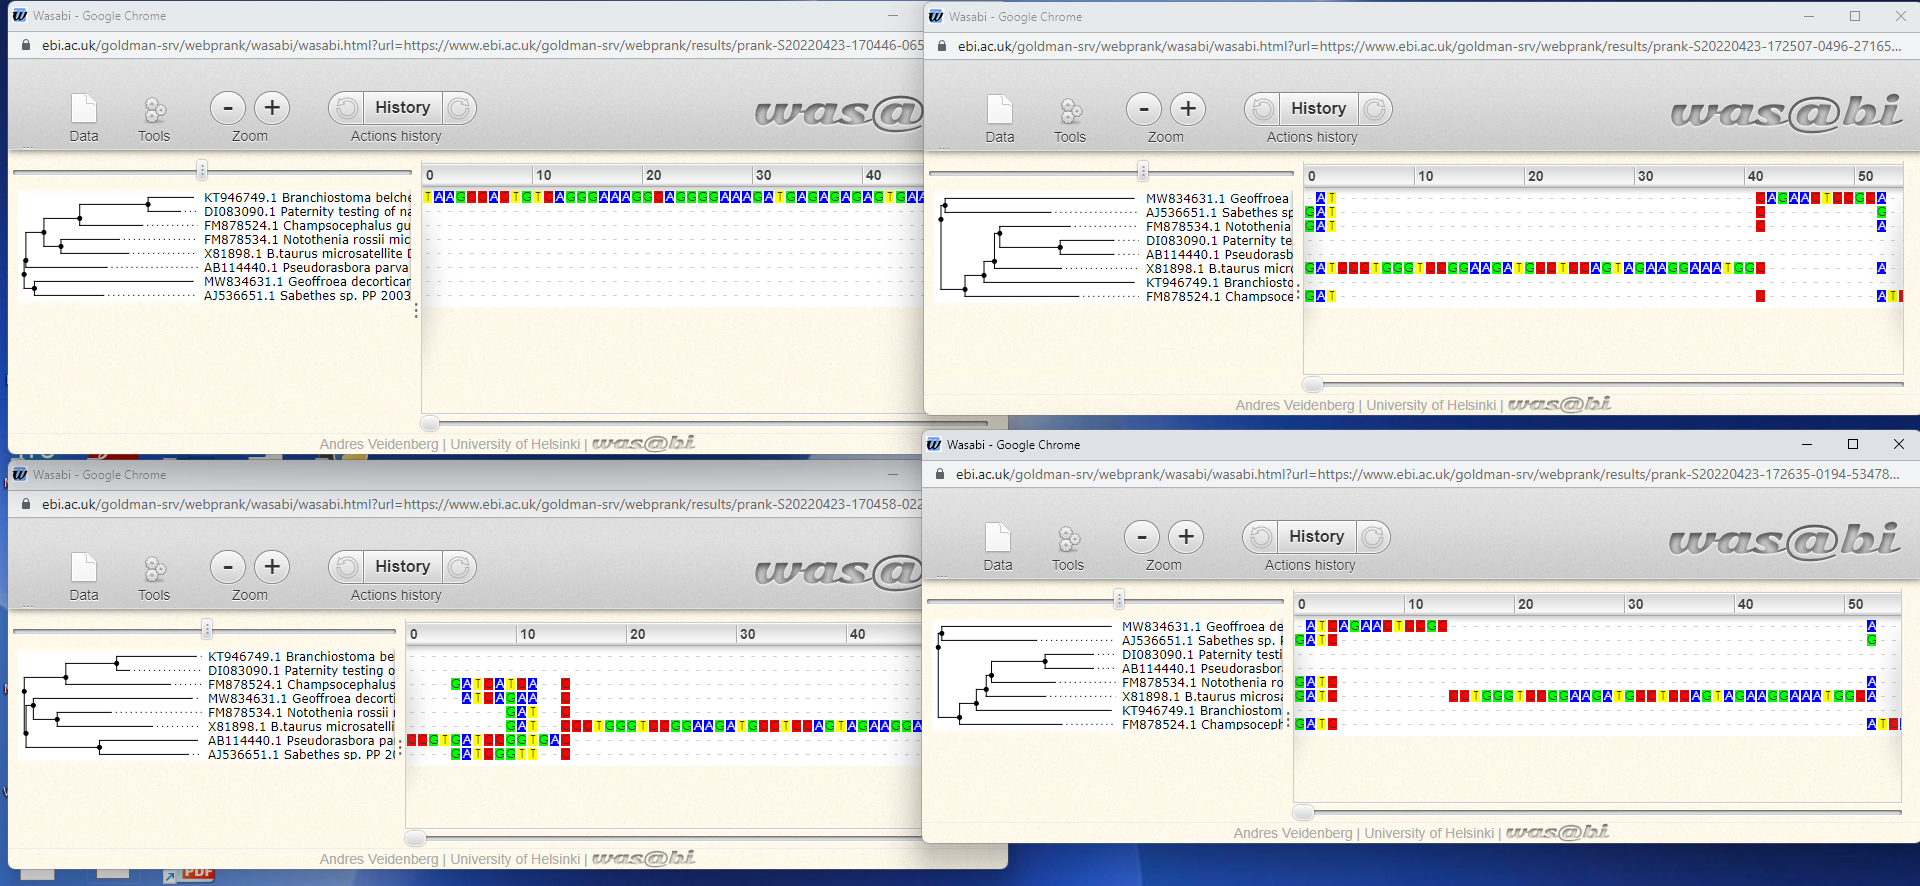Maximize the 172635 Wasabi Chrome window
The height and width of the screenshot is (886, 1920).
tap(1853, 444)
